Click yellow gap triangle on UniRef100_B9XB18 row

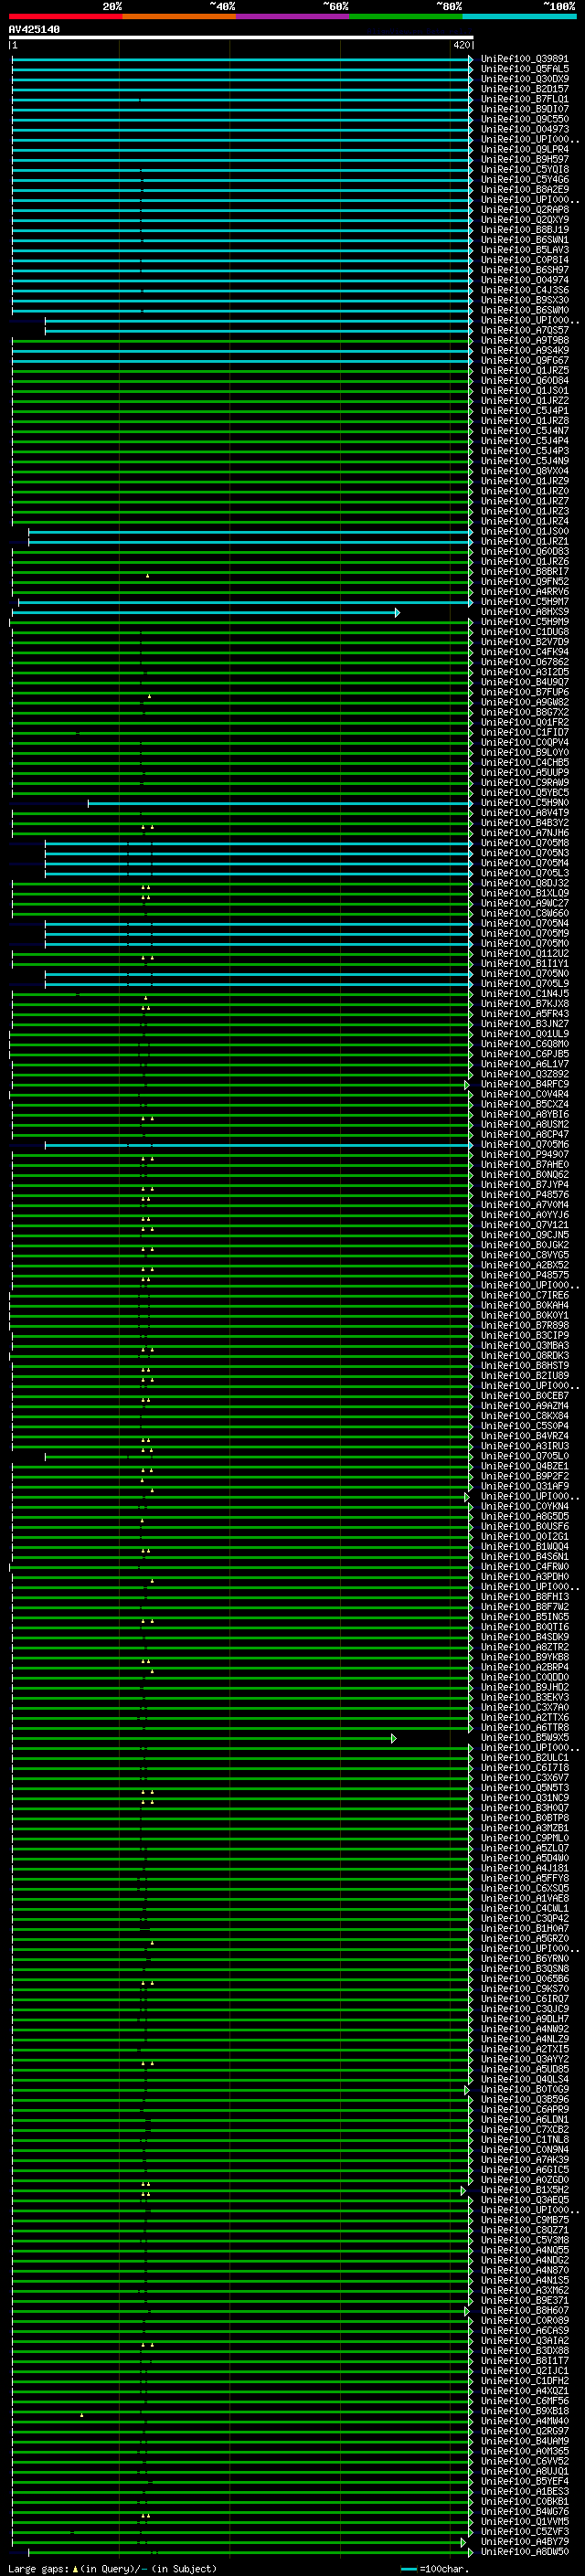[82, 2415]
